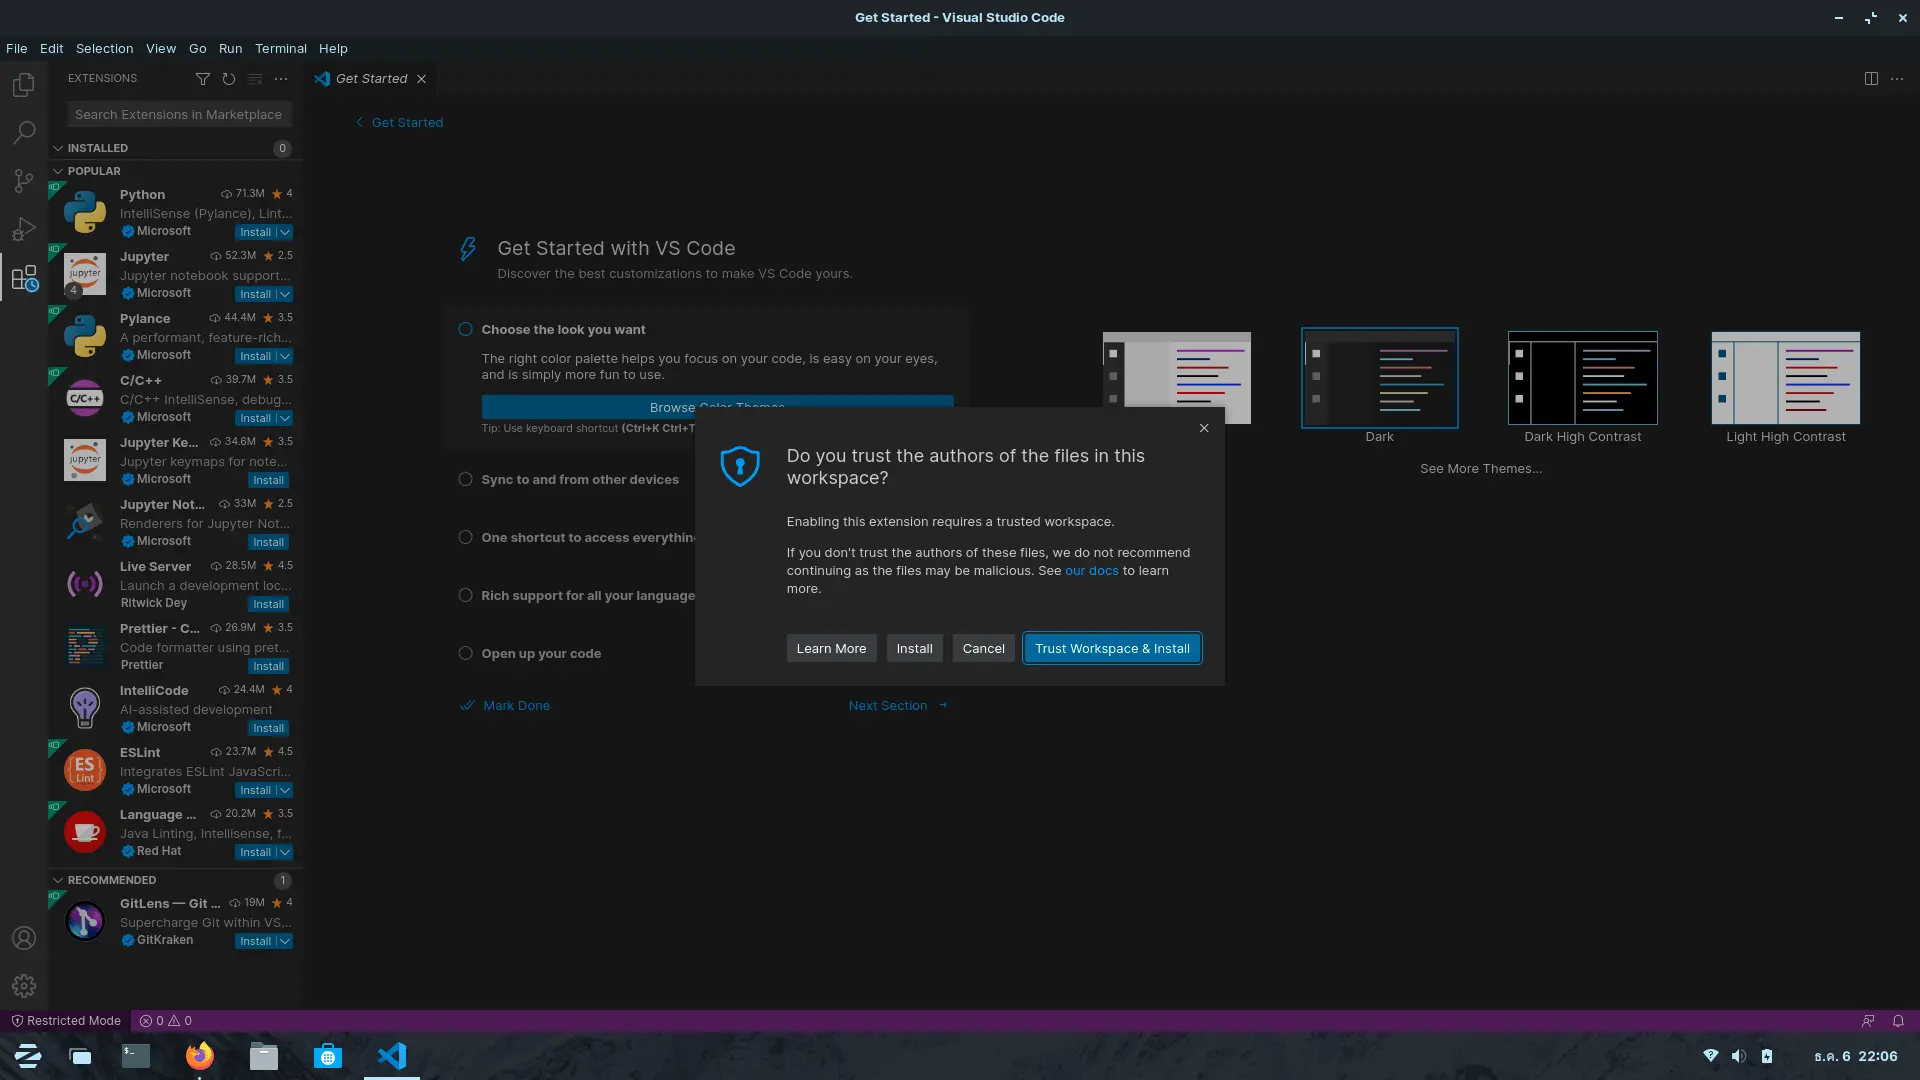Click the Next Section link
This screenshot has width=1920, height=1080.
click(897, 706)
